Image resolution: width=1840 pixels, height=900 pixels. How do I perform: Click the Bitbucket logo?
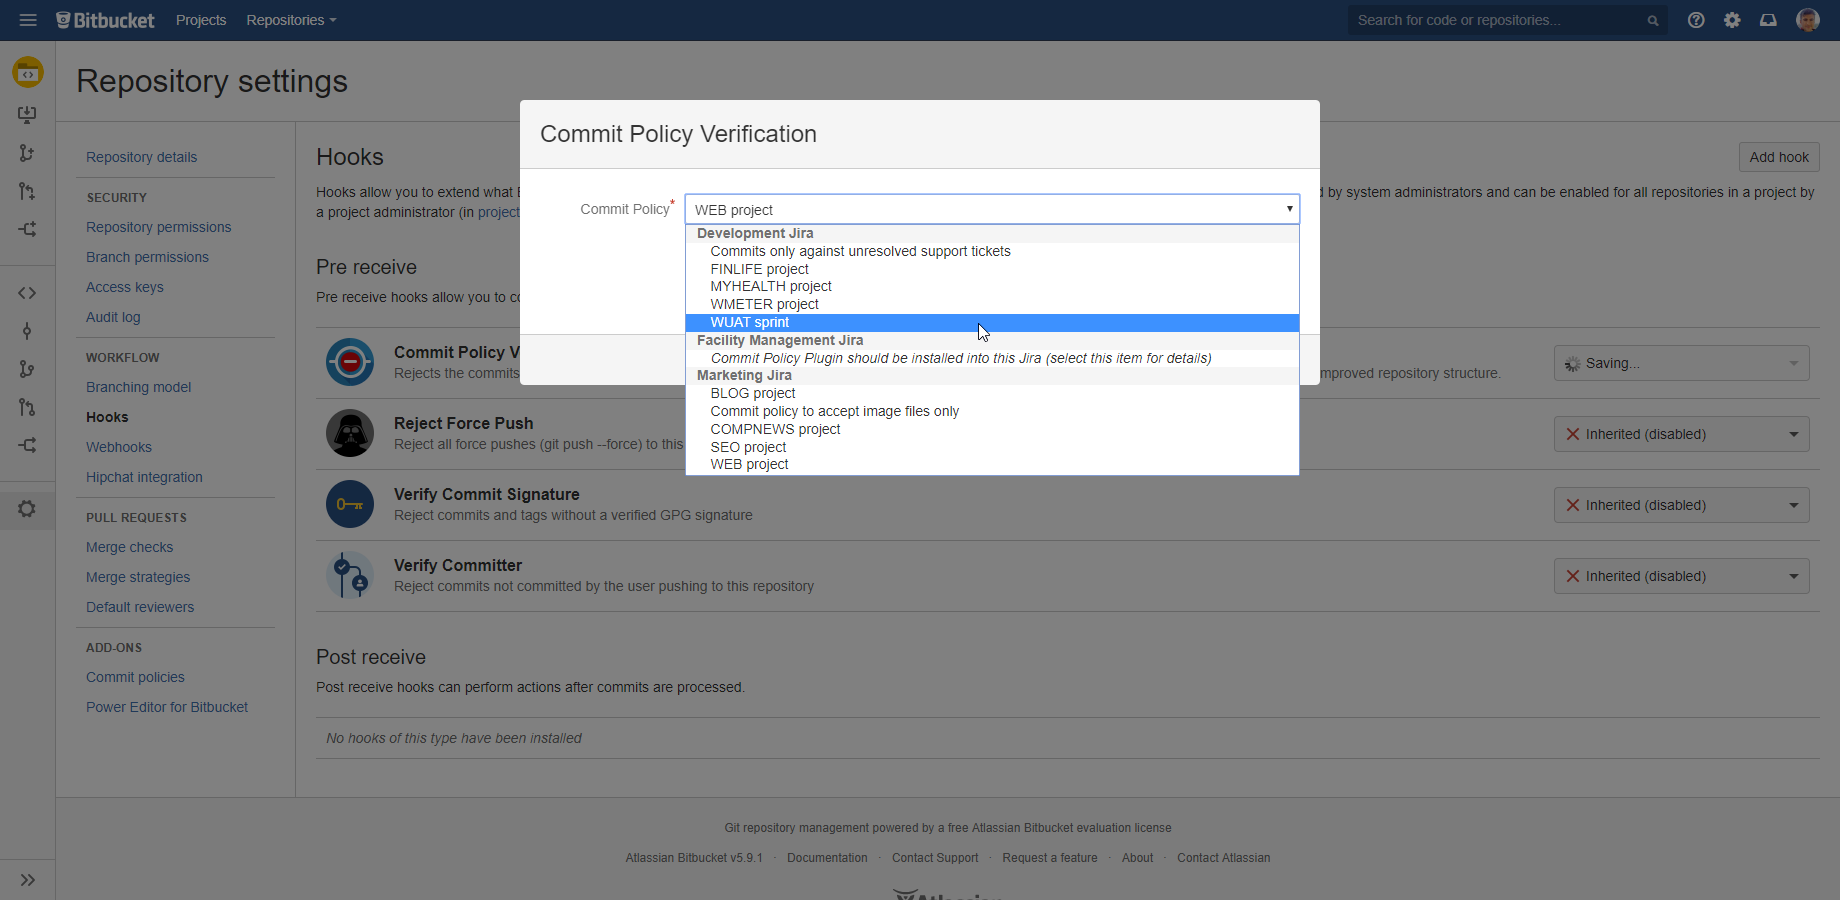pos(105,20)
